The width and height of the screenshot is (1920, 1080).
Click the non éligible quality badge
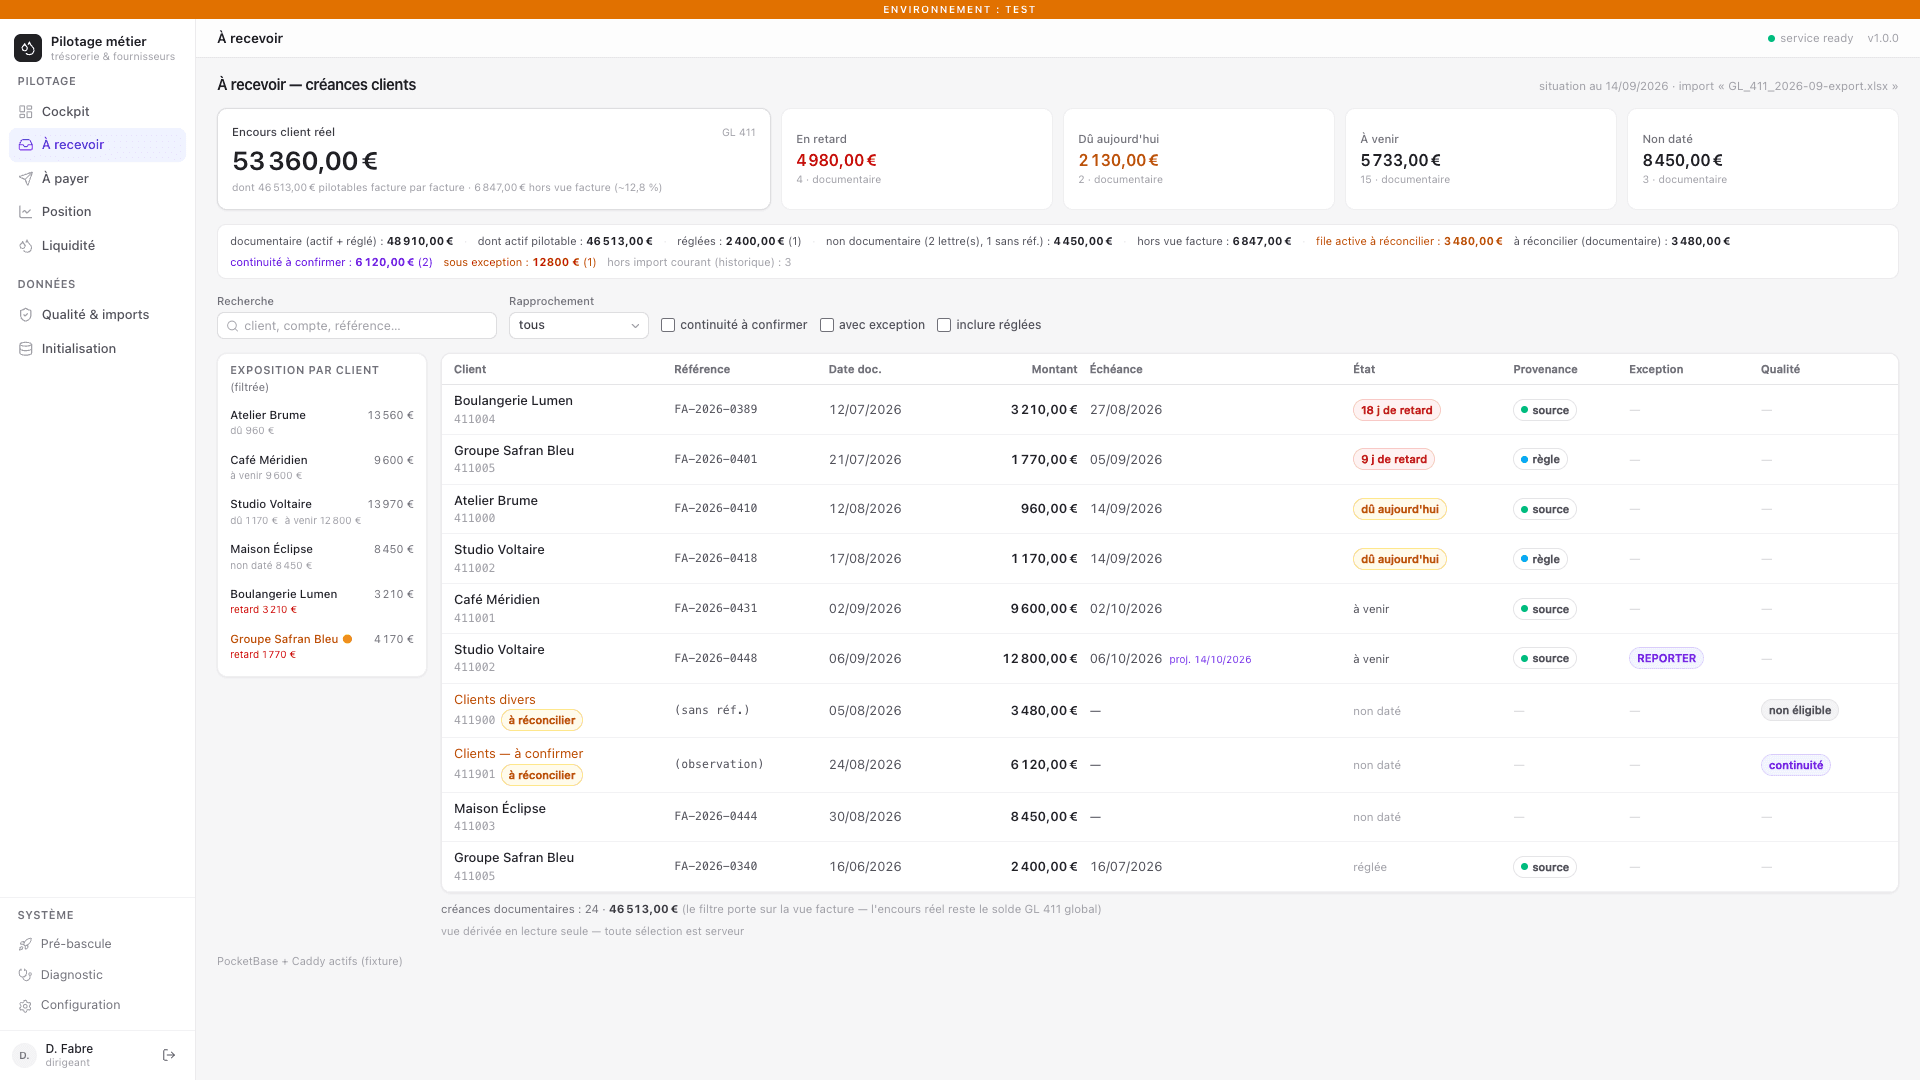click(x=1799, y=710)
